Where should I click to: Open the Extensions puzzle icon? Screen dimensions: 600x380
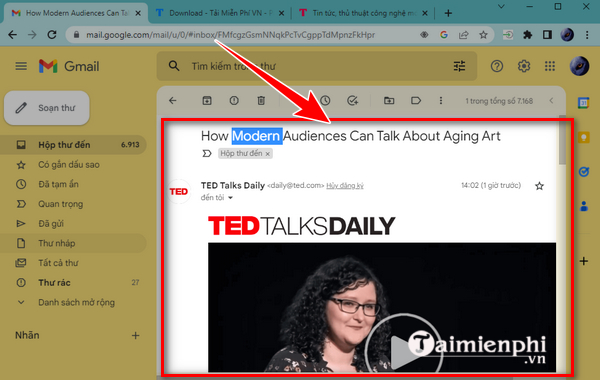pos(528,35)
